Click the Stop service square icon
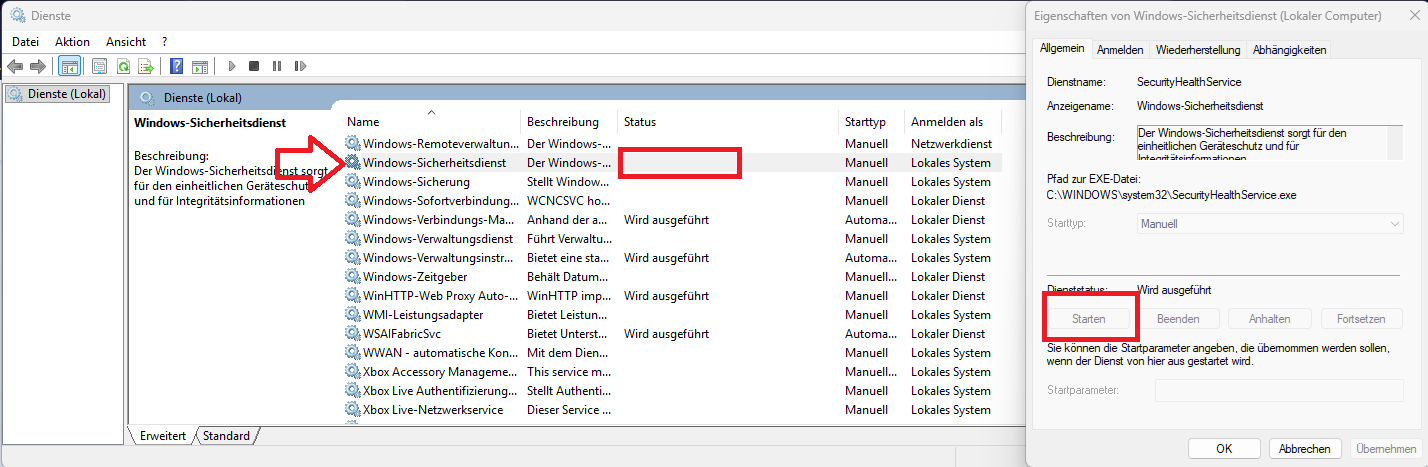 pyautogui.click(x=254, y=66)
